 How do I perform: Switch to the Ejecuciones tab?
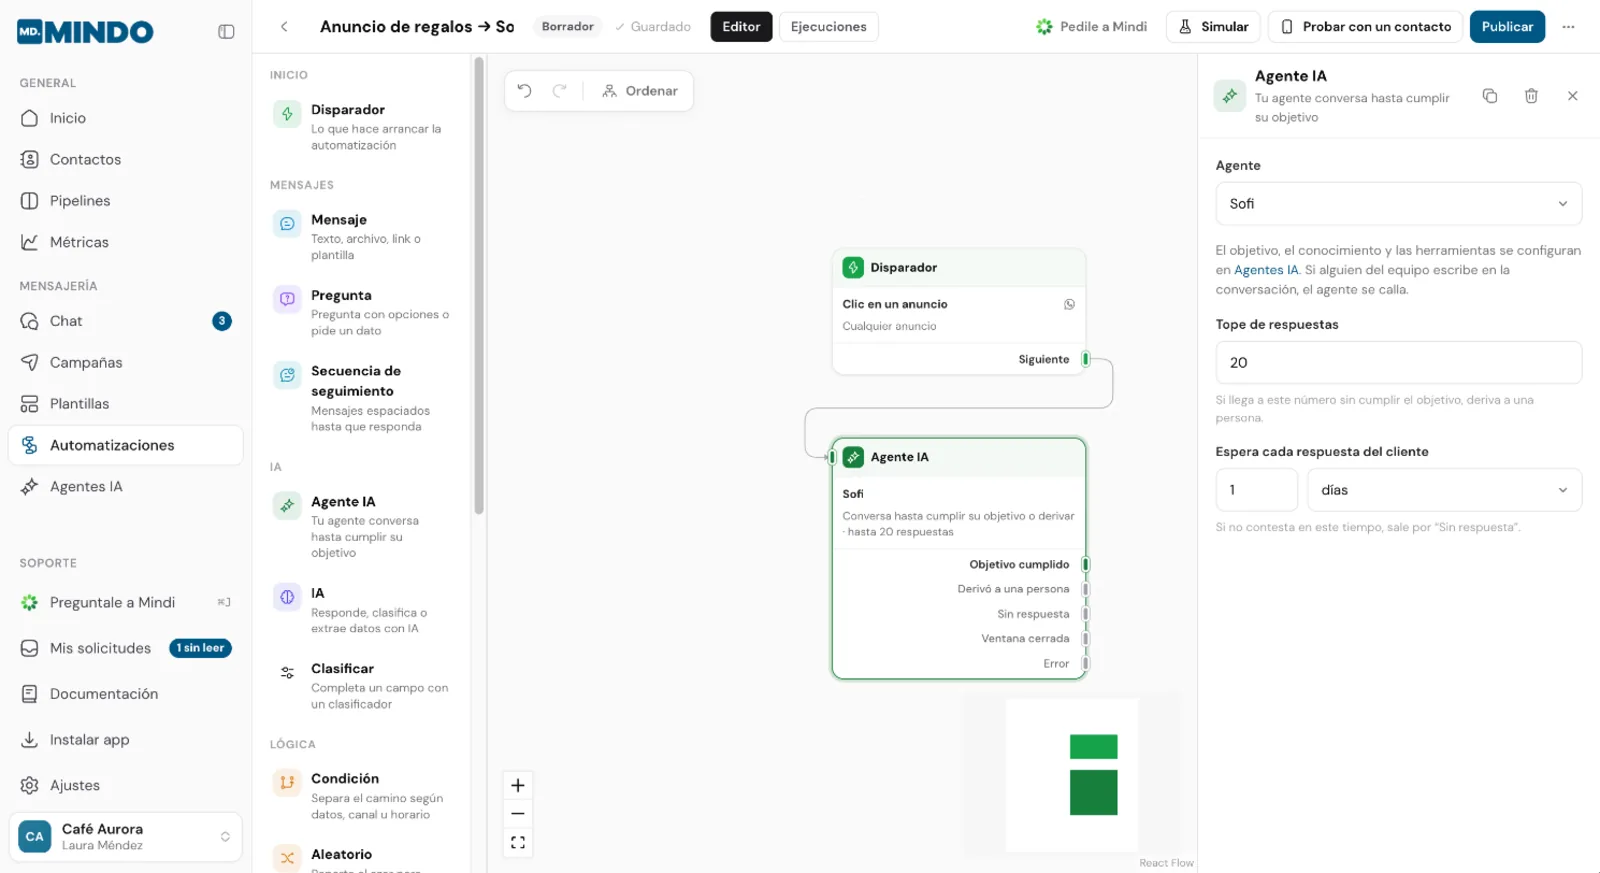click(x=828, y=27)
